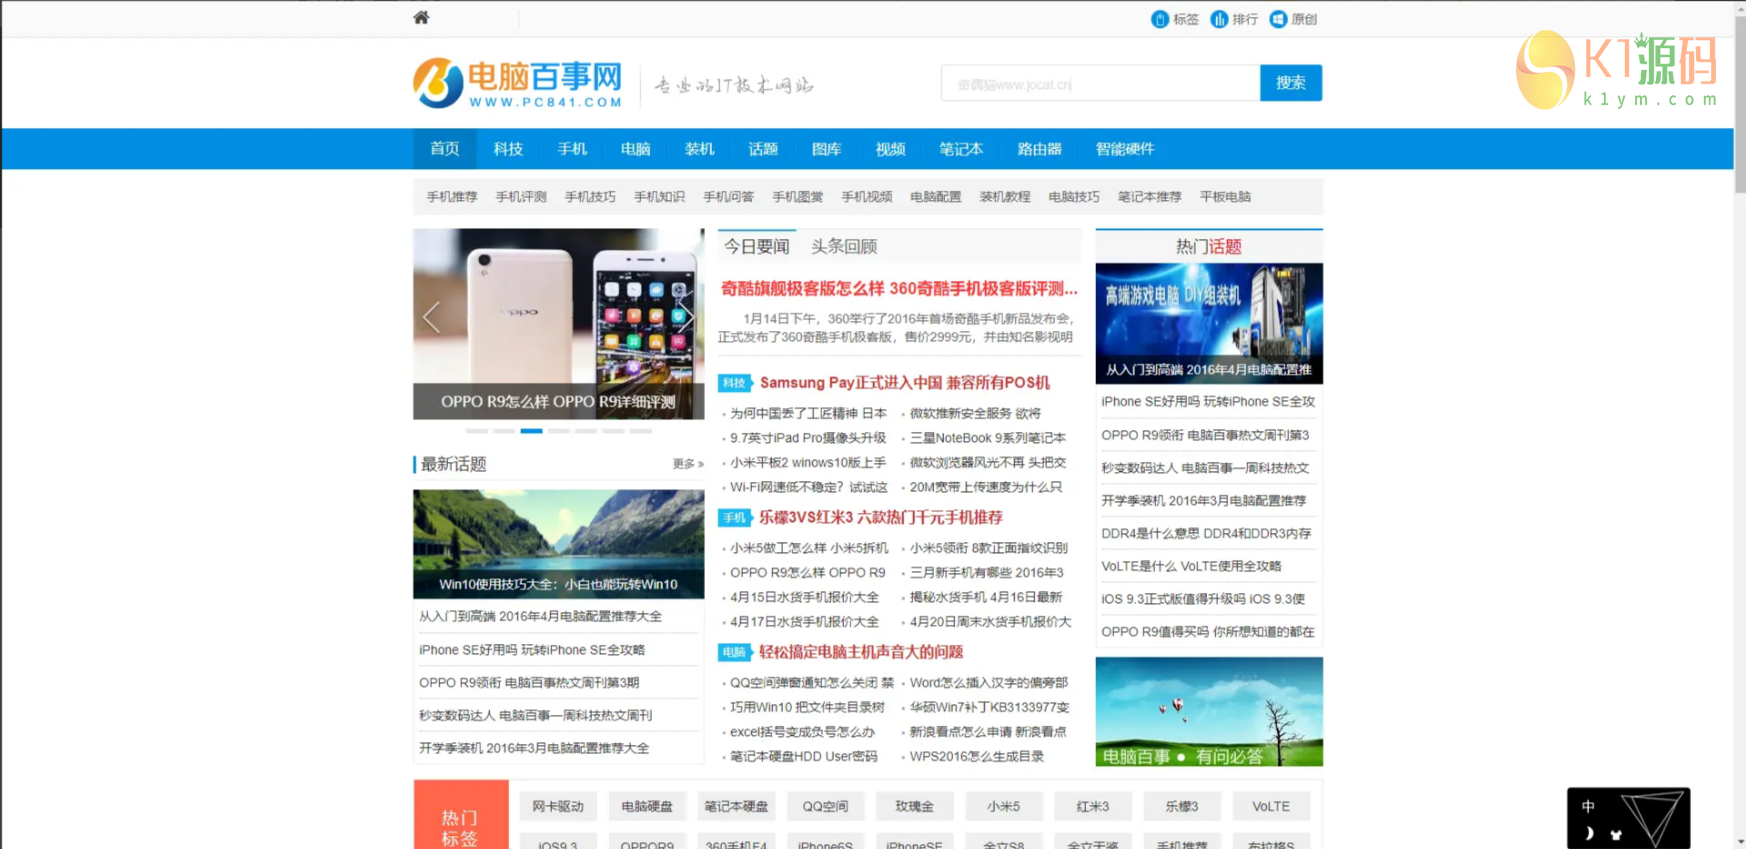This screenshot has height=849, width=1746.
Task: Click the blue 科技 category badge
Action: tap(735, 383)
